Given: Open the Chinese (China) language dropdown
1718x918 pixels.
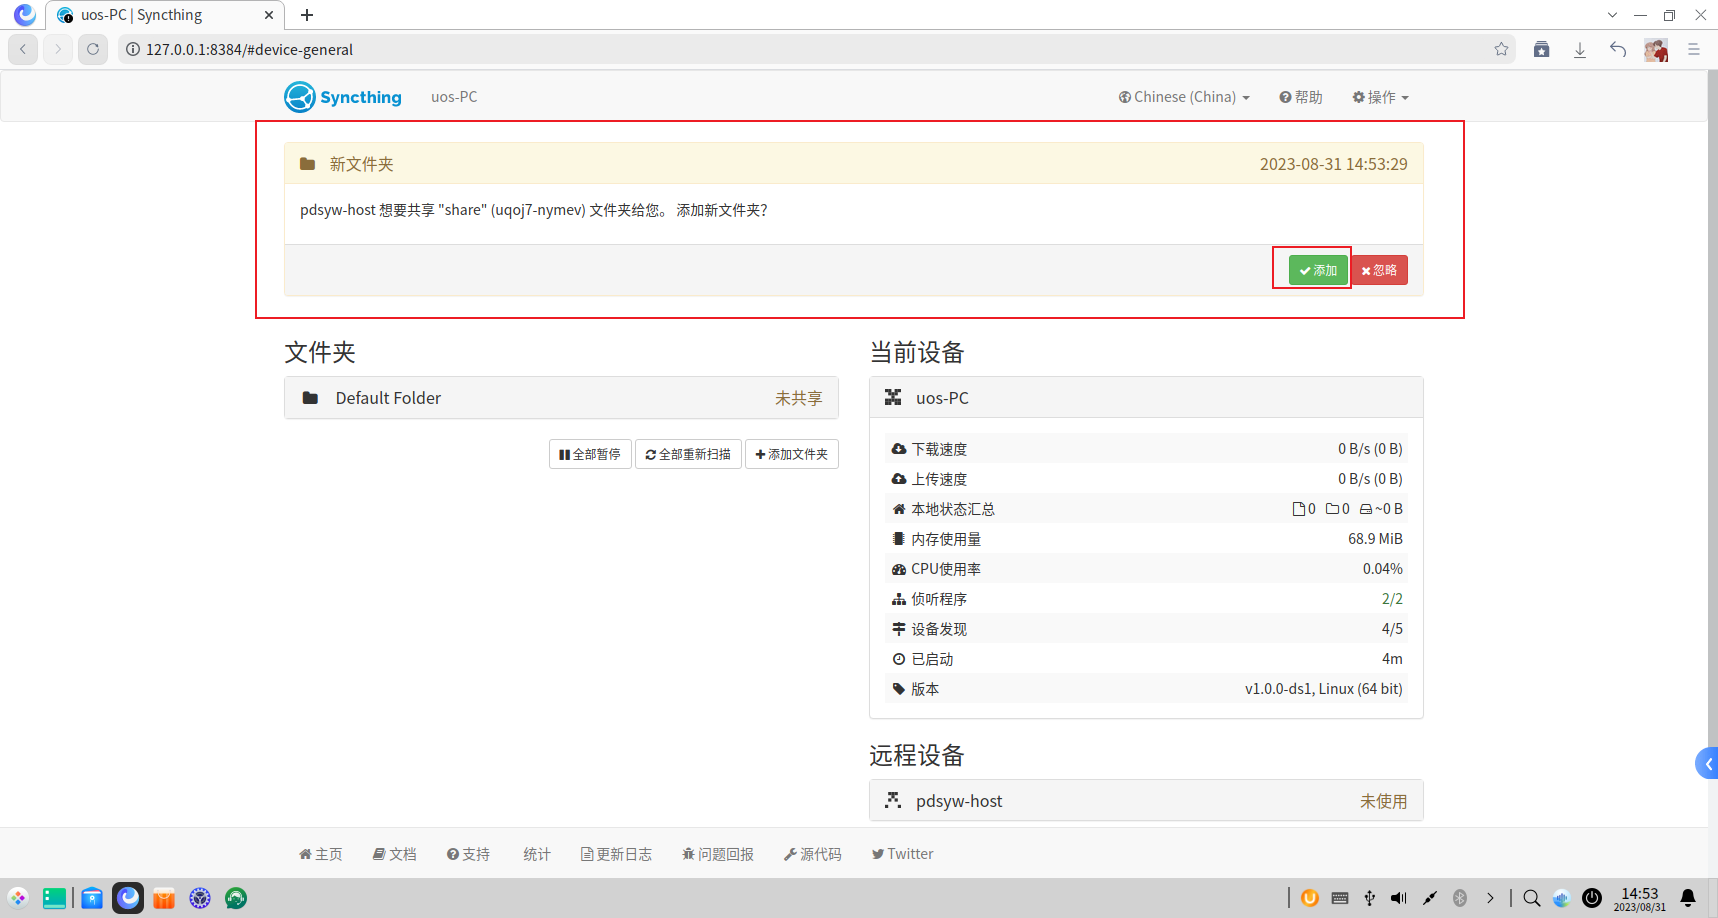Looking at the screenshot, I should [1184, 97].
